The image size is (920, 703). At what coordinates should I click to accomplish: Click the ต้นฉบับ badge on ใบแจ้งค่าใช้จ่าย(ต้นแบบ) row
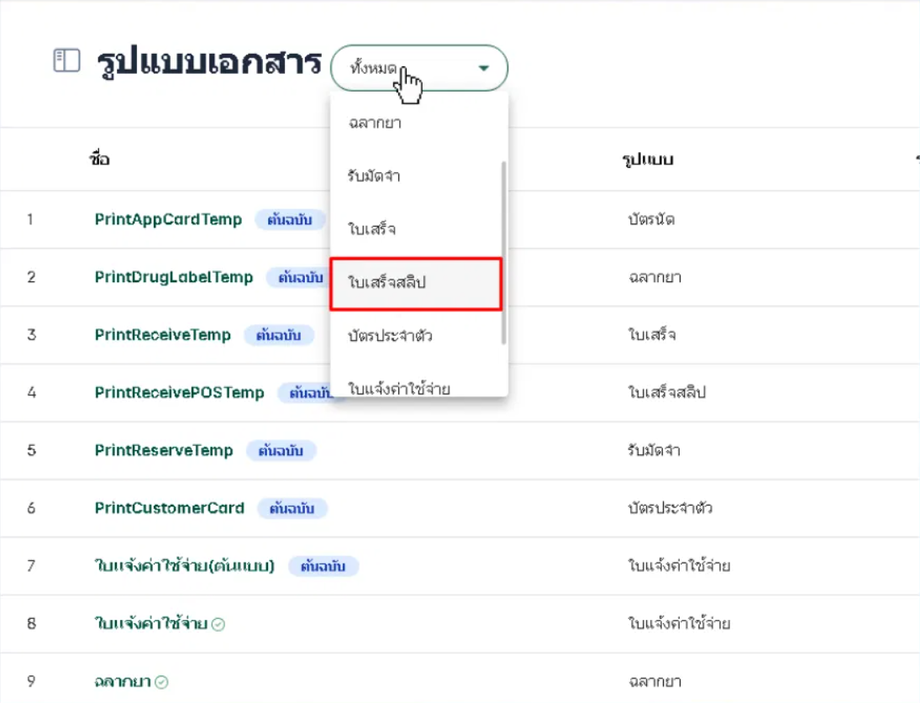(324, 566)
